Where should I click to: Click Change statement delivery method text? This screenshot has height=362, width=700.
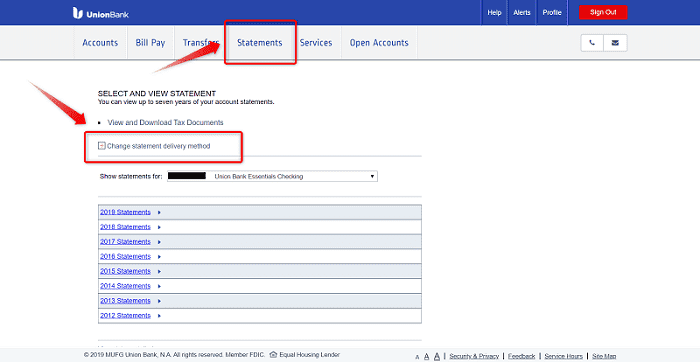coord(158,146)
